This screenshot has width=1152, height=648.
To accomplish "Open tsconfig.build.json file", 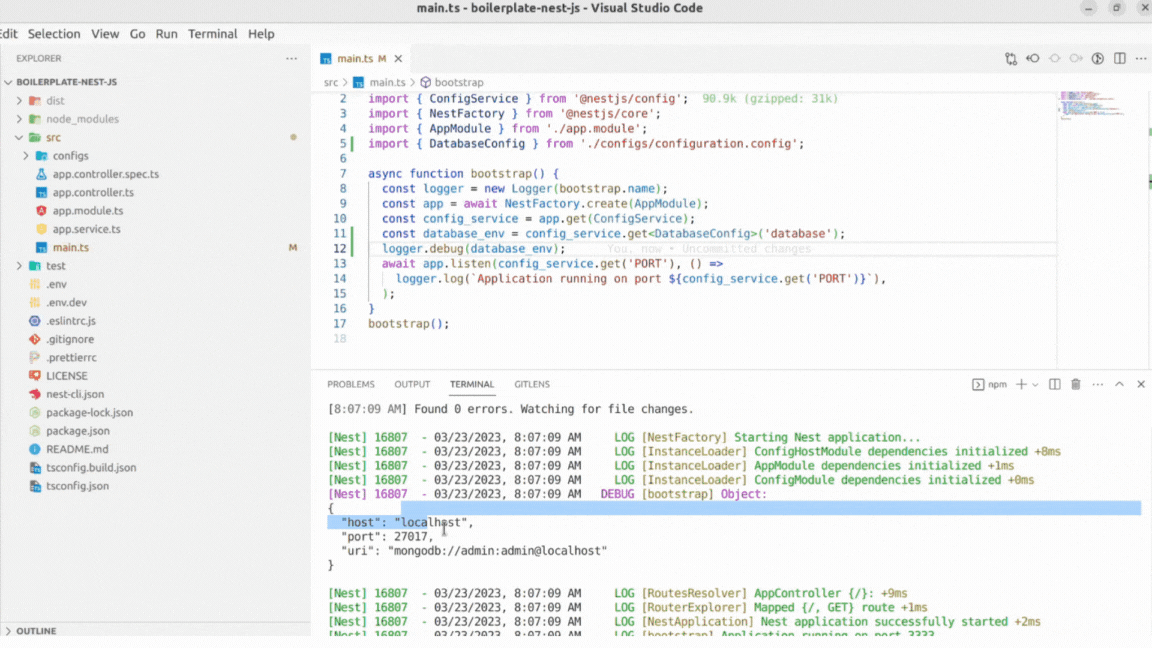I will point(90,467).
